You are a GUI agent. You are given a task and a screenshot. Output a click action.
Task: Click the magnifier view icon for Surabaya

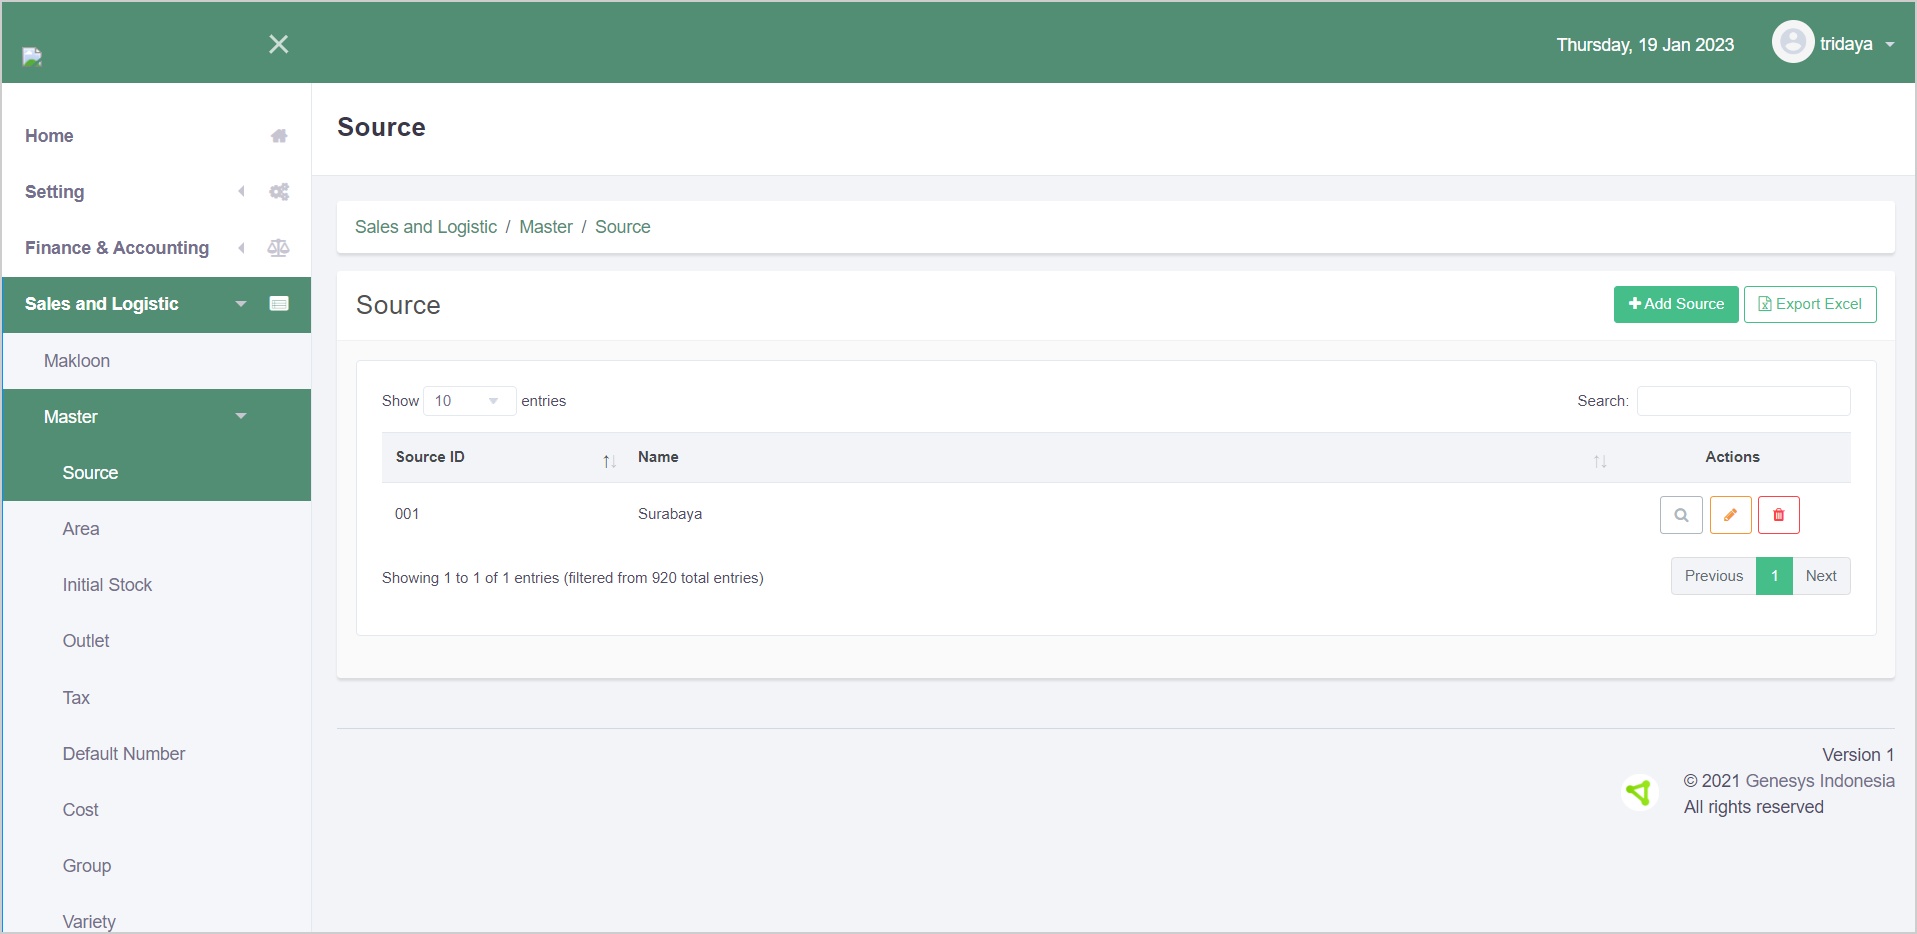click(x=1681, y=515)
